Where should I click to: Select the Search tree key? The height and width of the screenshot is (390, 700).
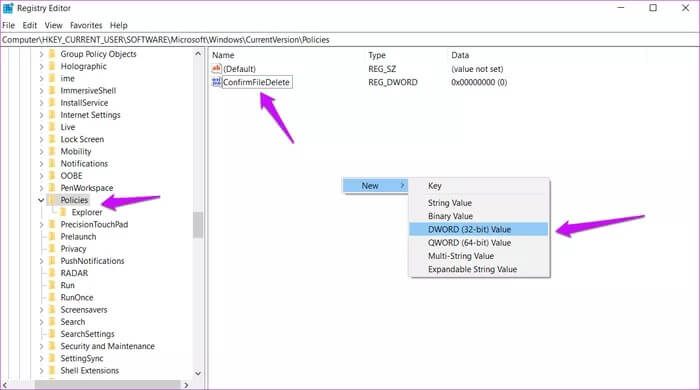(73, 322)
